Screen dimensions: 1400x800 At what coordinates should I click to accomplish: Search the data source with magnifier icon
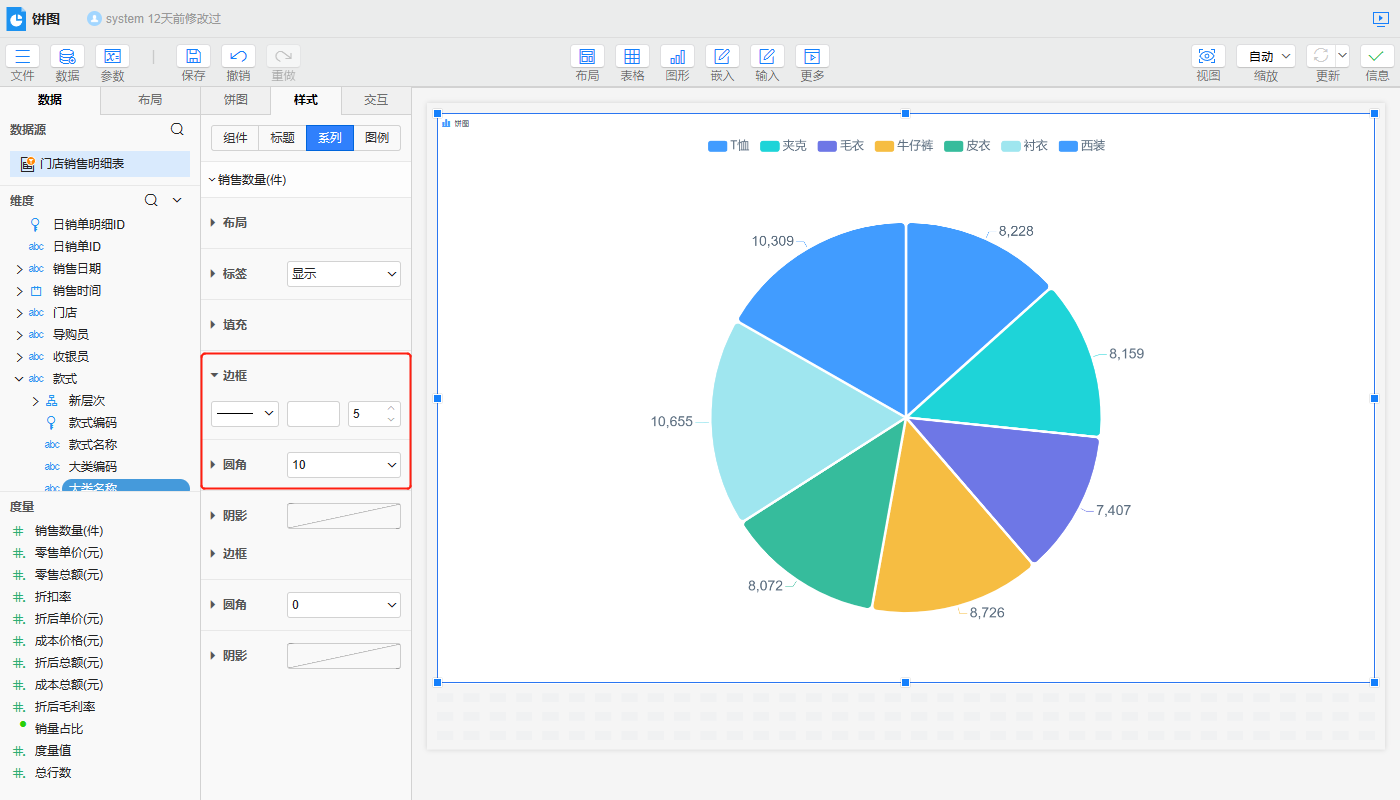click(177, 129)
